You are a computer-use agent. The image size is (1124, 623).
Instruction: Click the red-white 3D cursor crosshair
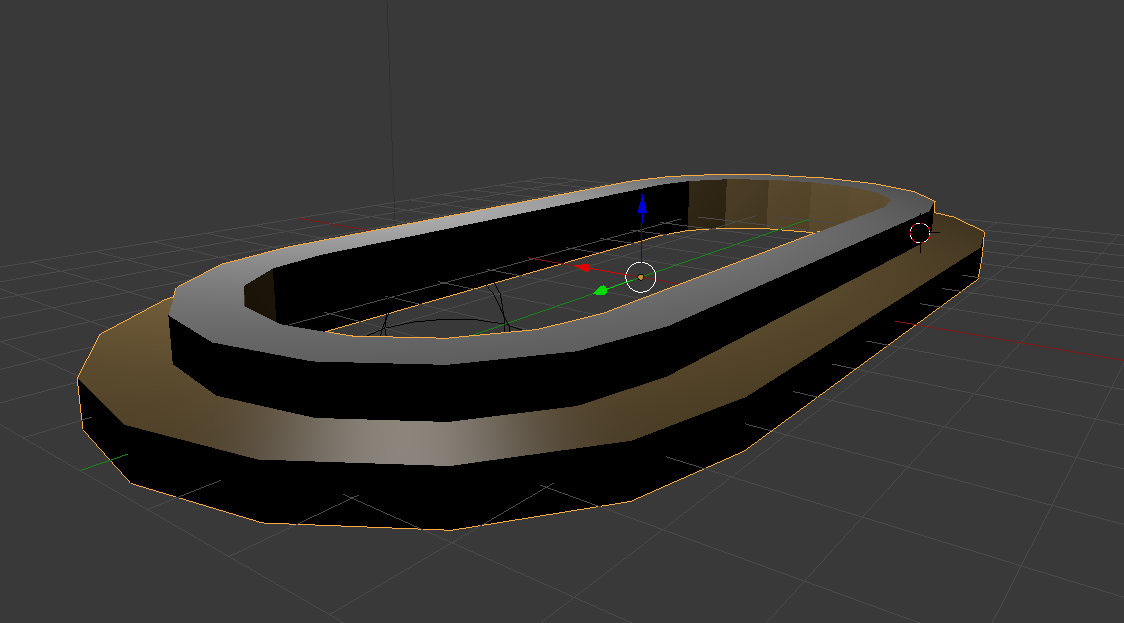pos(920,233)
